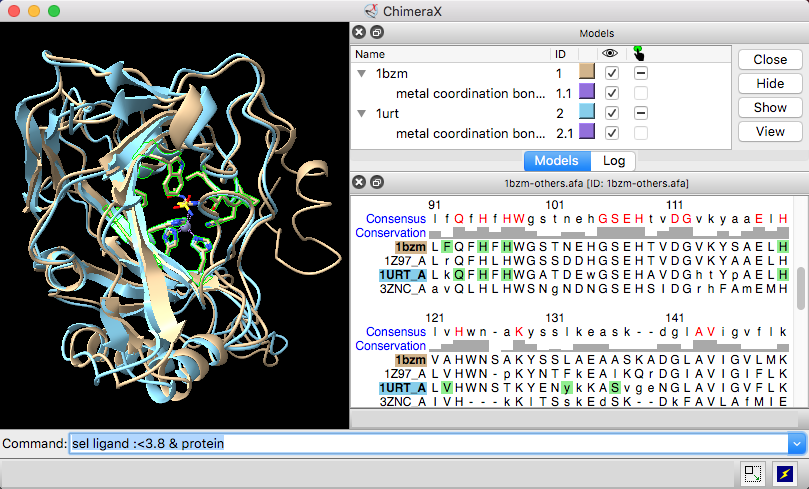Click the sequence alignment vertical scrollbar

coord(801,289)
